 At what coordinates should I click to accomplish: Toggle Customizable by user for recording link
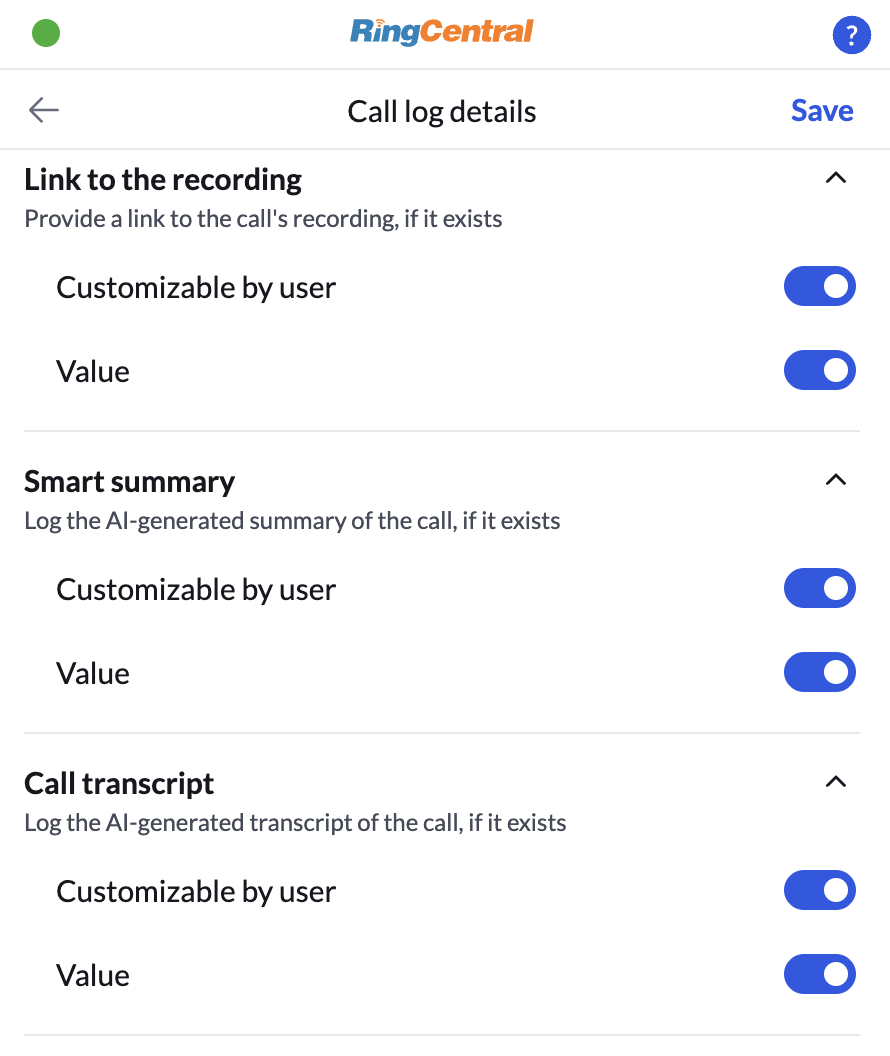click(819, 286)
